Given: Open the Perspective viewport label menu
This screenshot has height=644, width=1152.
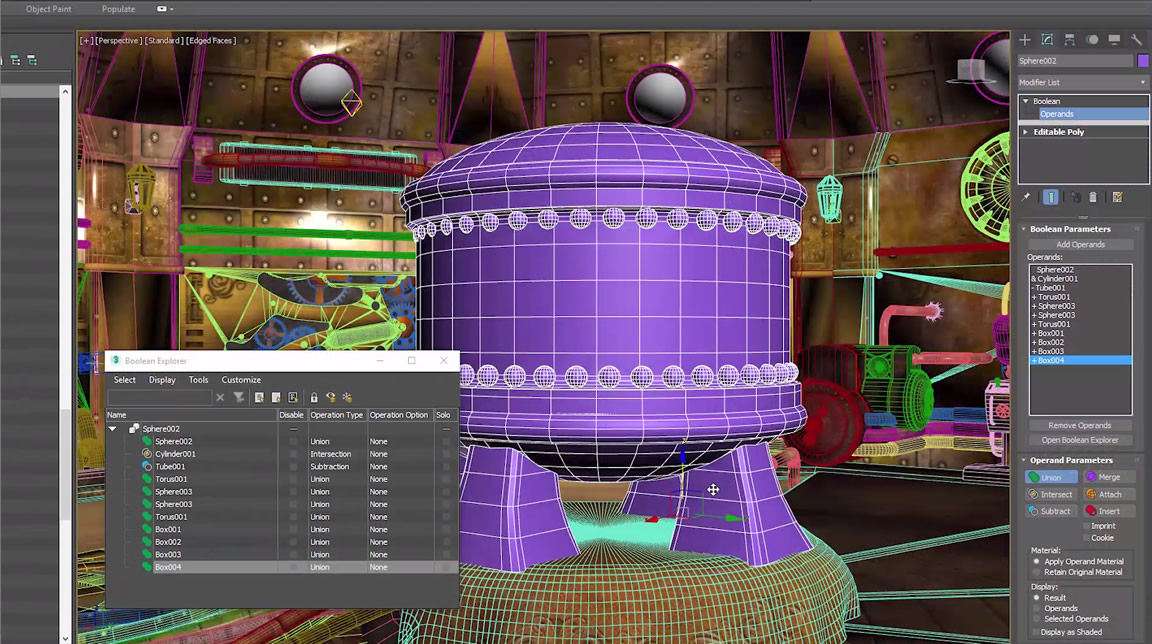Looking at the screenshot, I should click(x=118, y=40).
